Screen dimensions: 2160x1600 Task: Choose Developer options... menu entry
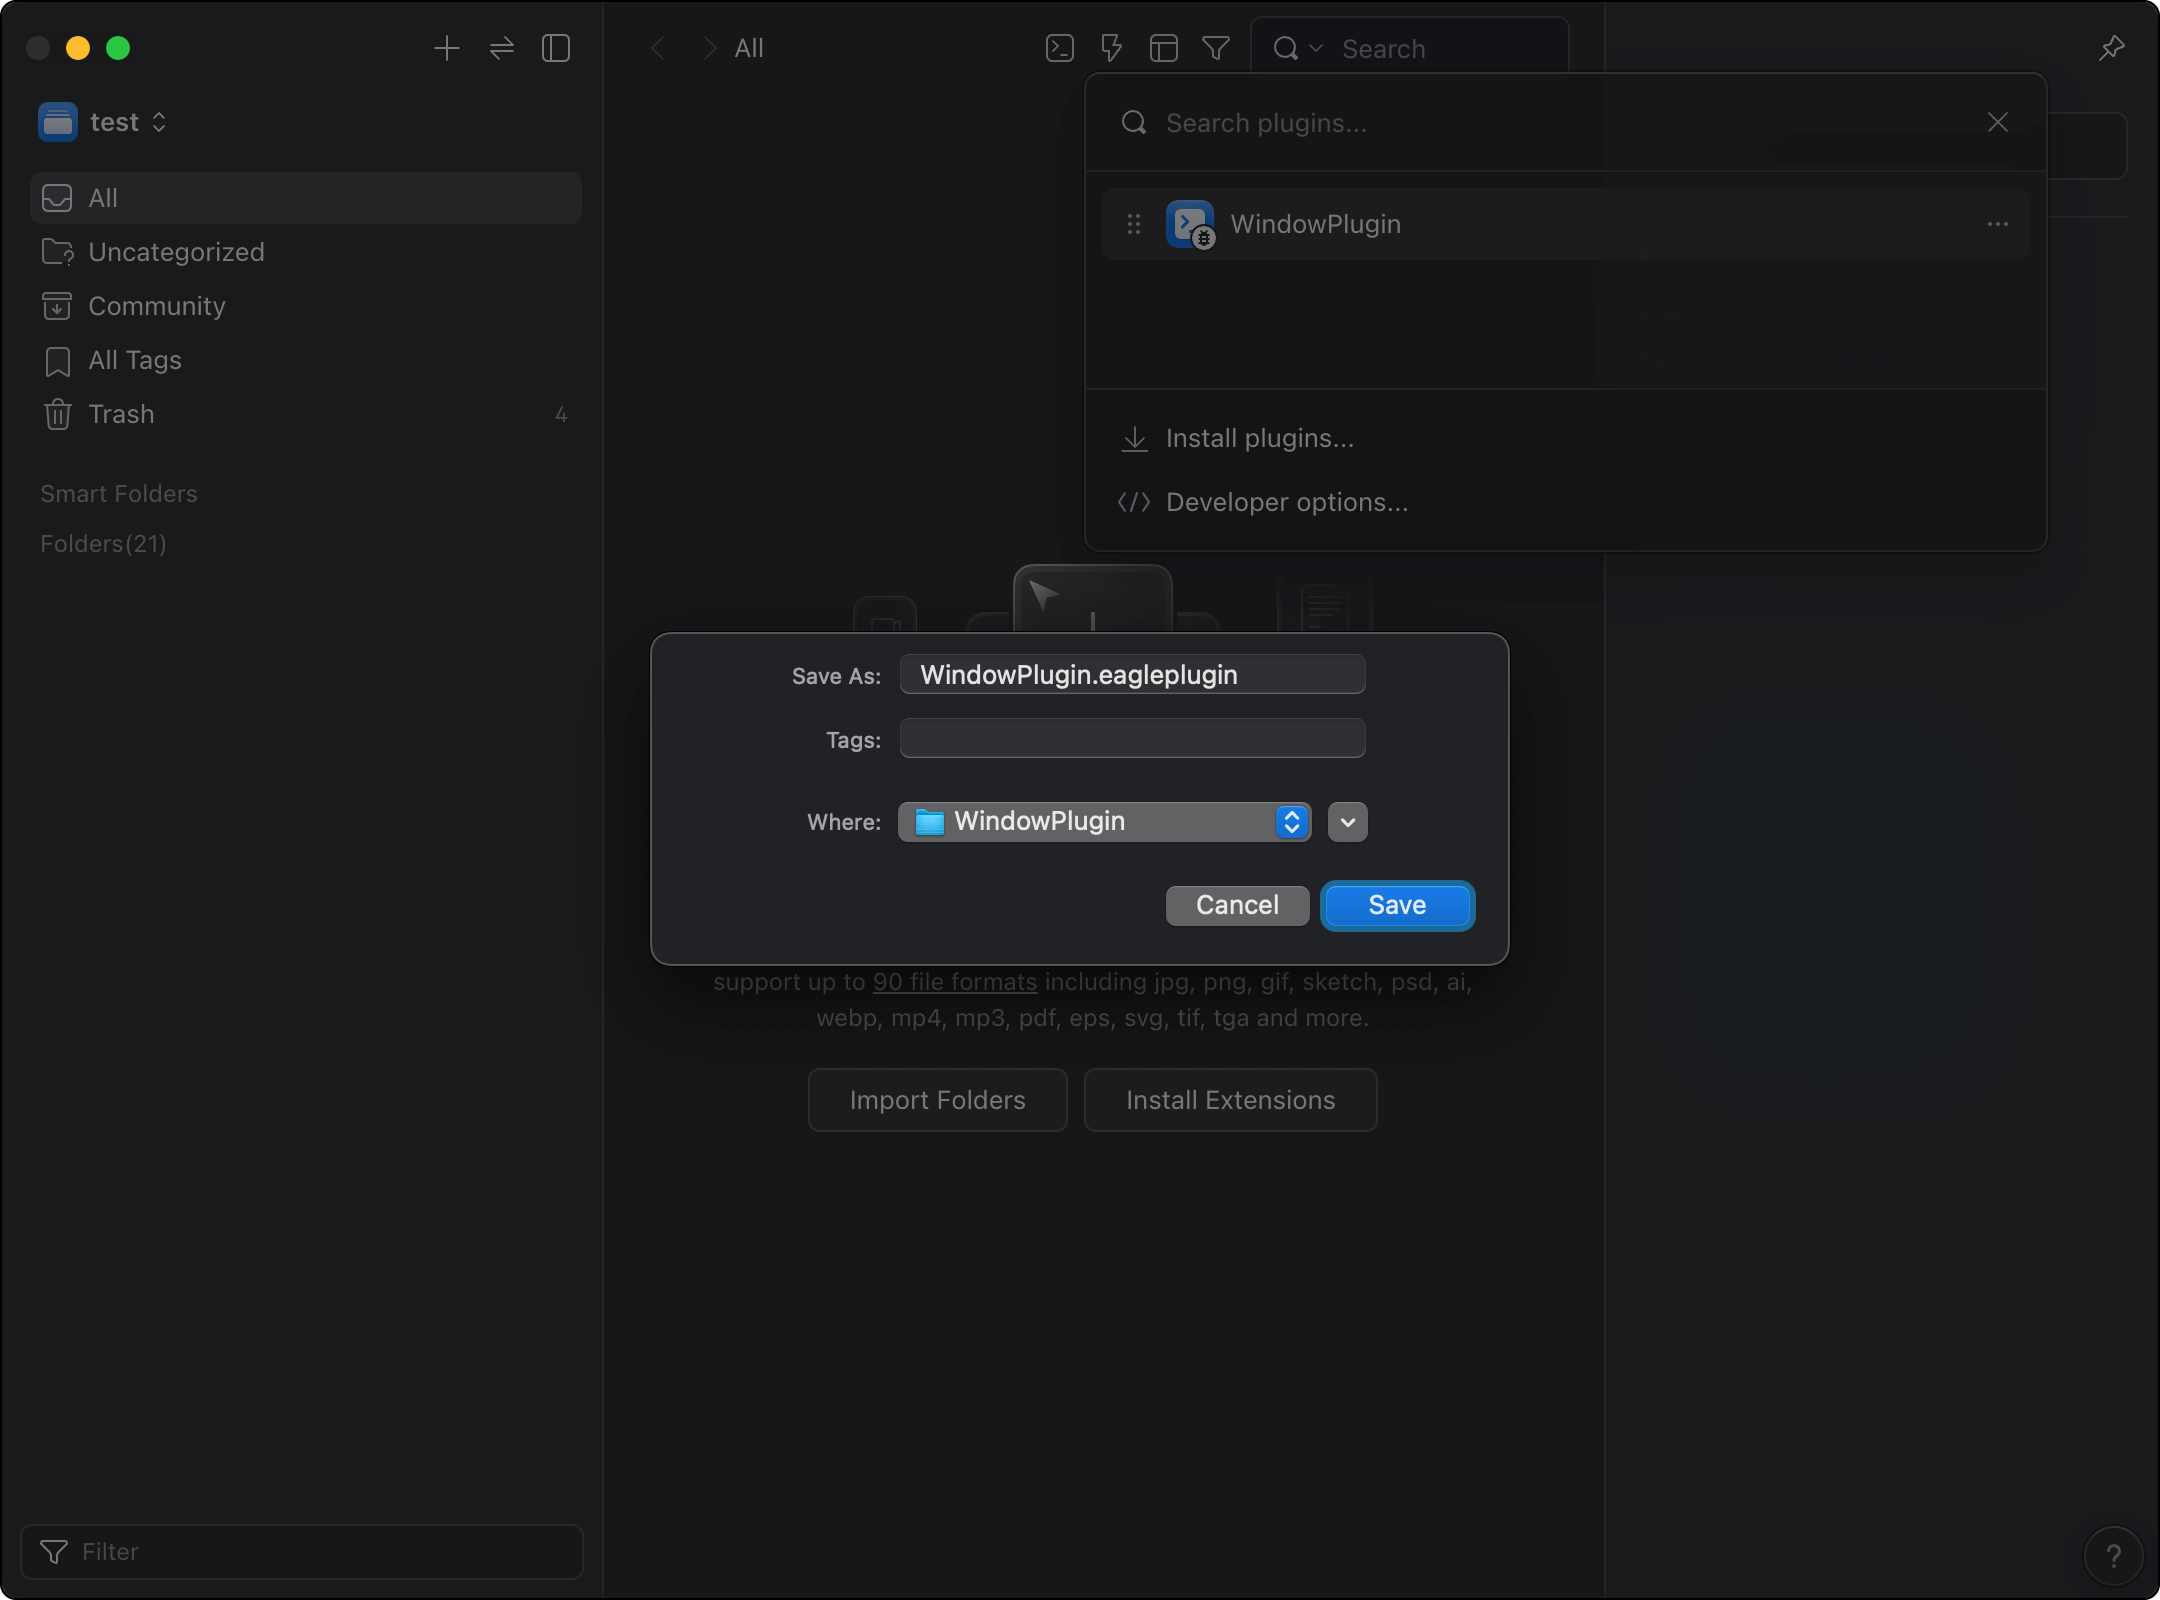click(x=1286, y=502)
